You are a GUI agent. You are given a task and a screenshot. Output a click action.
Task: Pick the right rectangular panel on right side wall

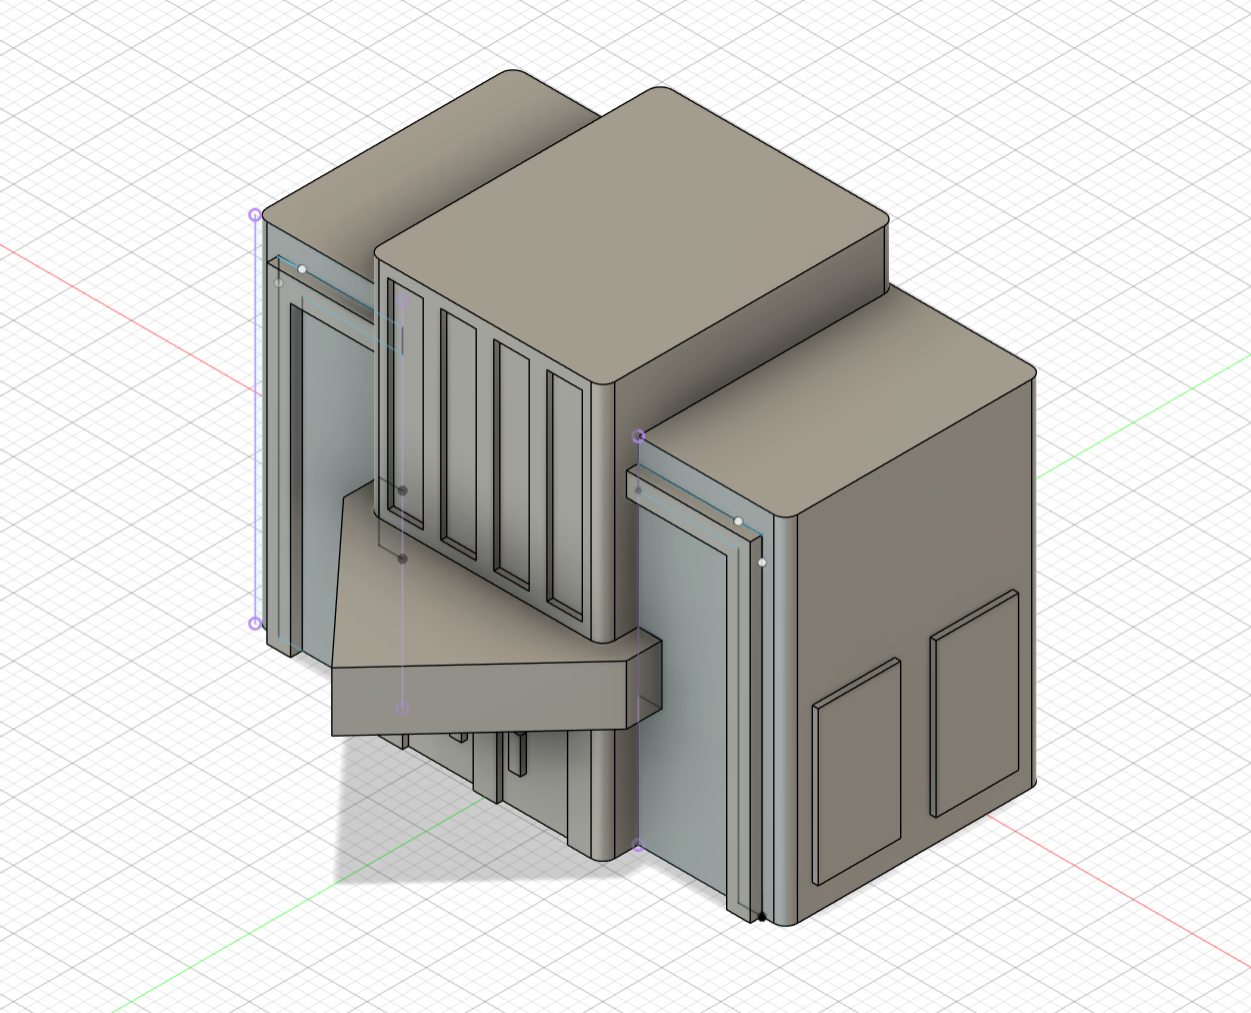975,703
